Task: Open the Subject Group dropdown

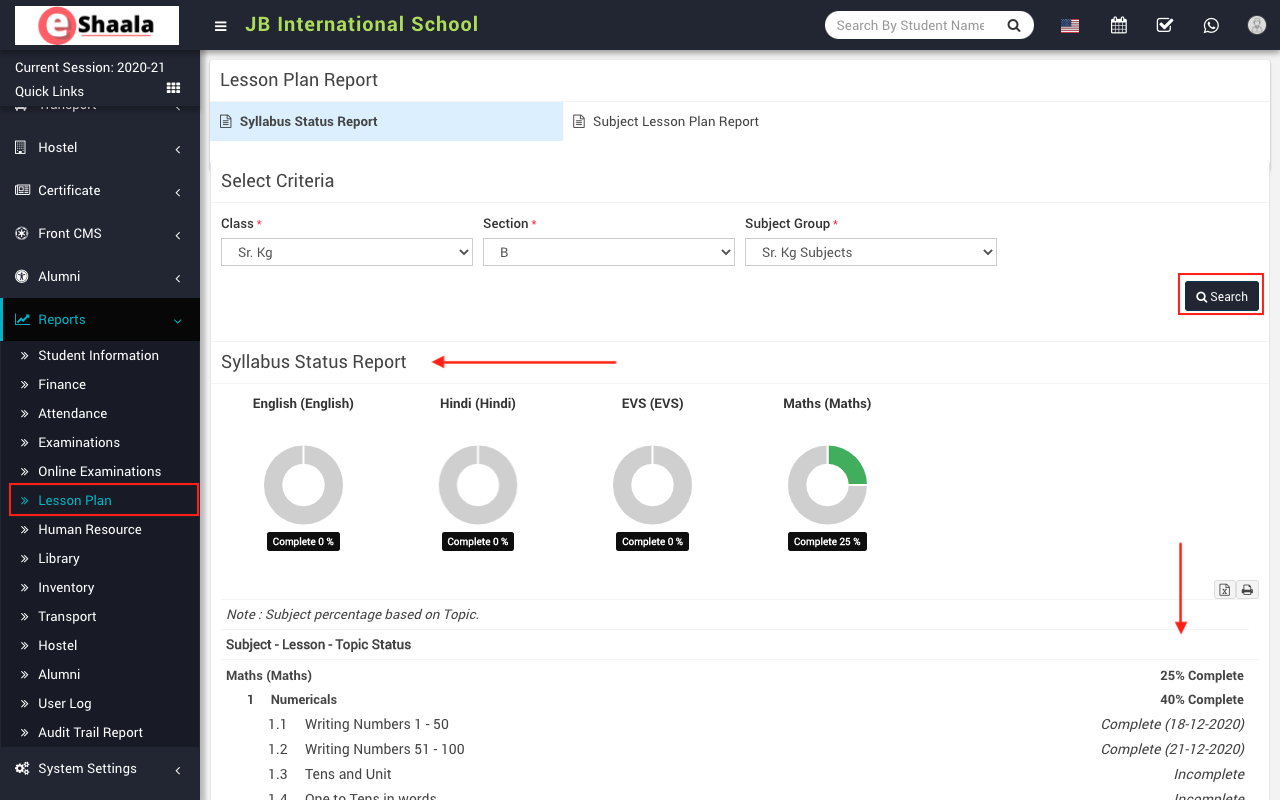Action: pyautogui.click(x=870, y=253)
